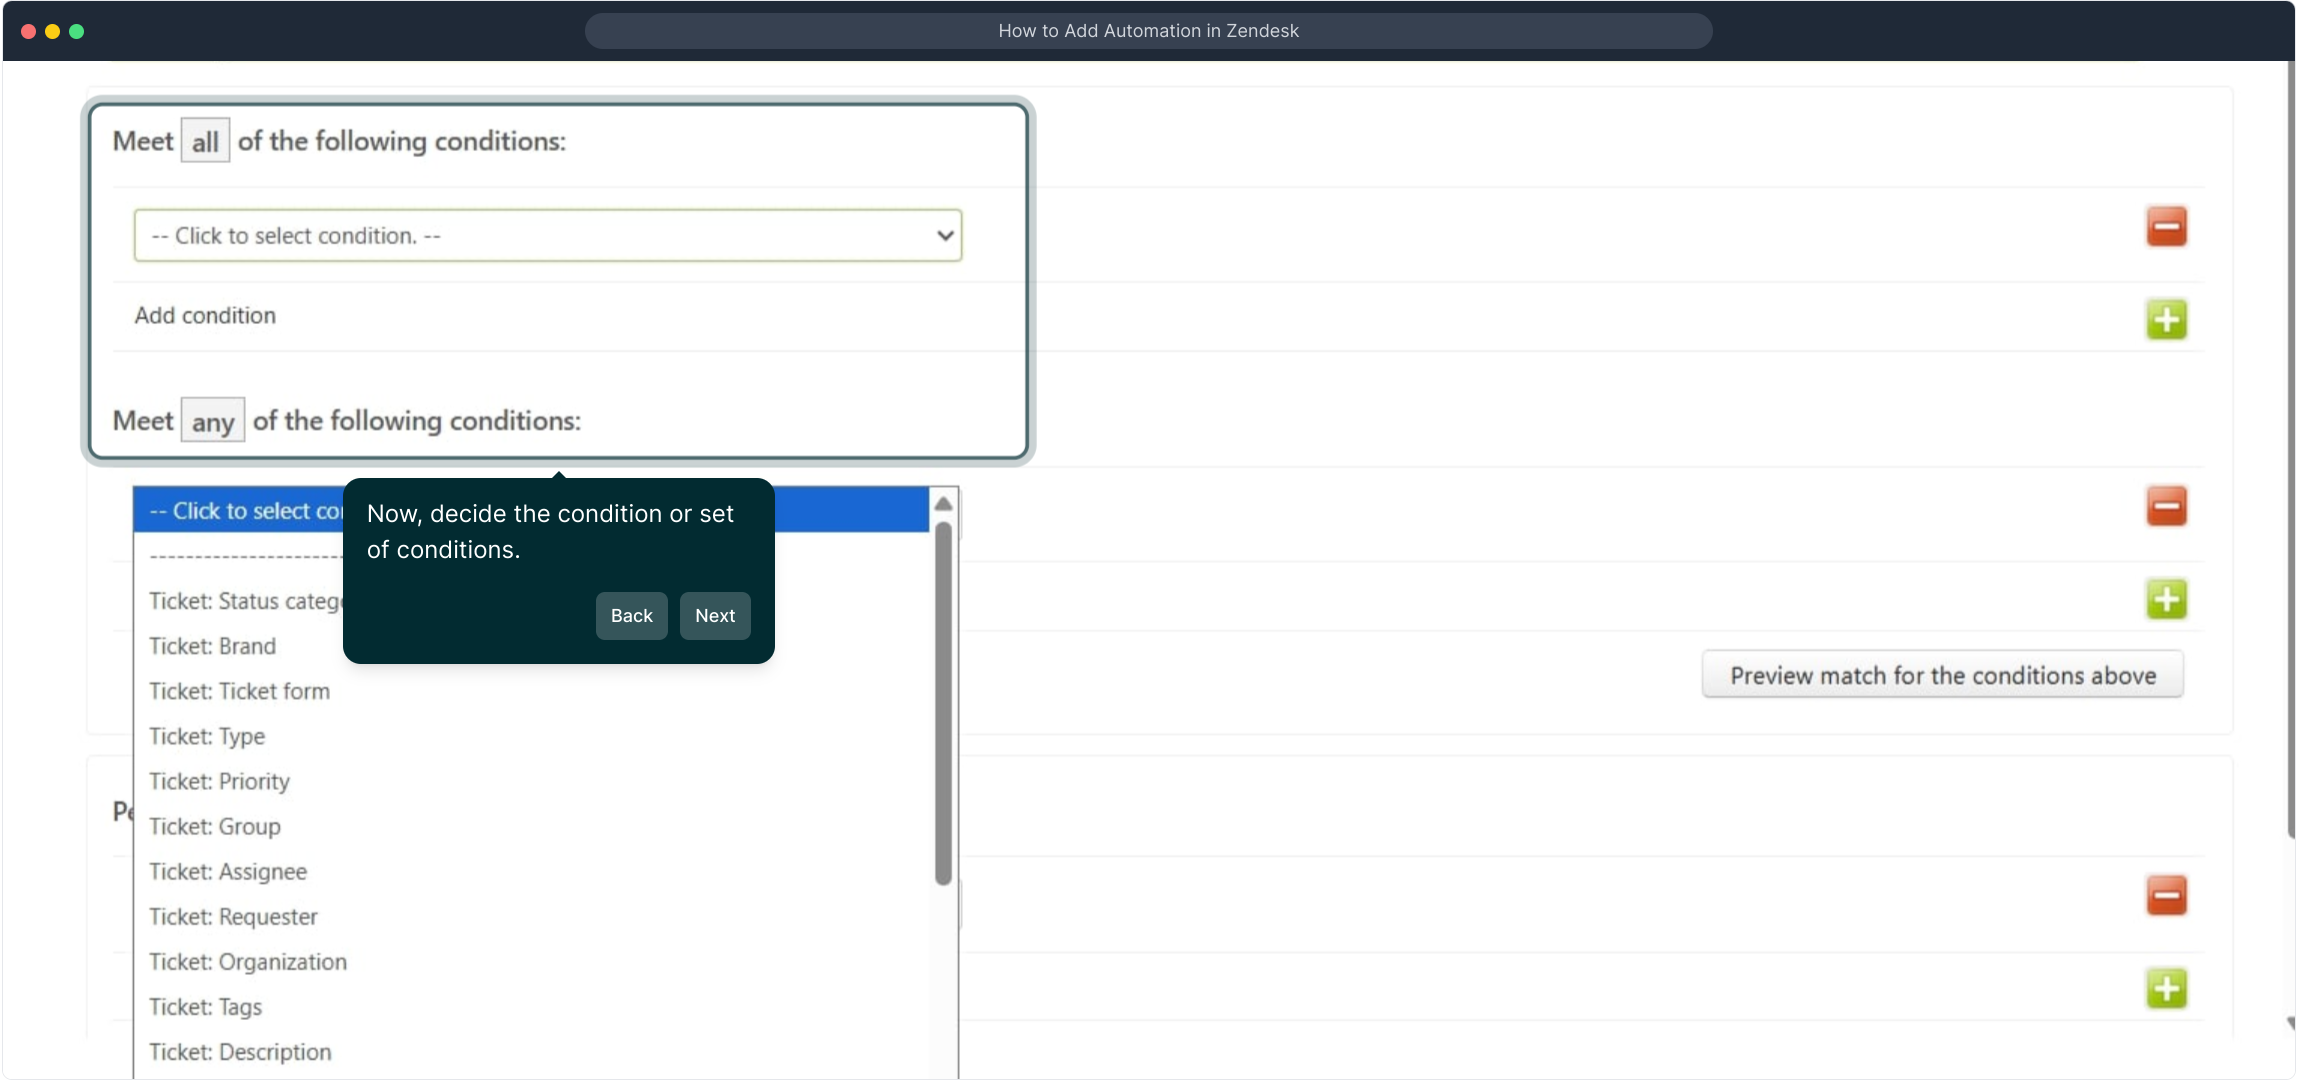Viewport: 2298px width, 1080px height.
Task: Click second green plus add icon
Action: (2166, 599)
